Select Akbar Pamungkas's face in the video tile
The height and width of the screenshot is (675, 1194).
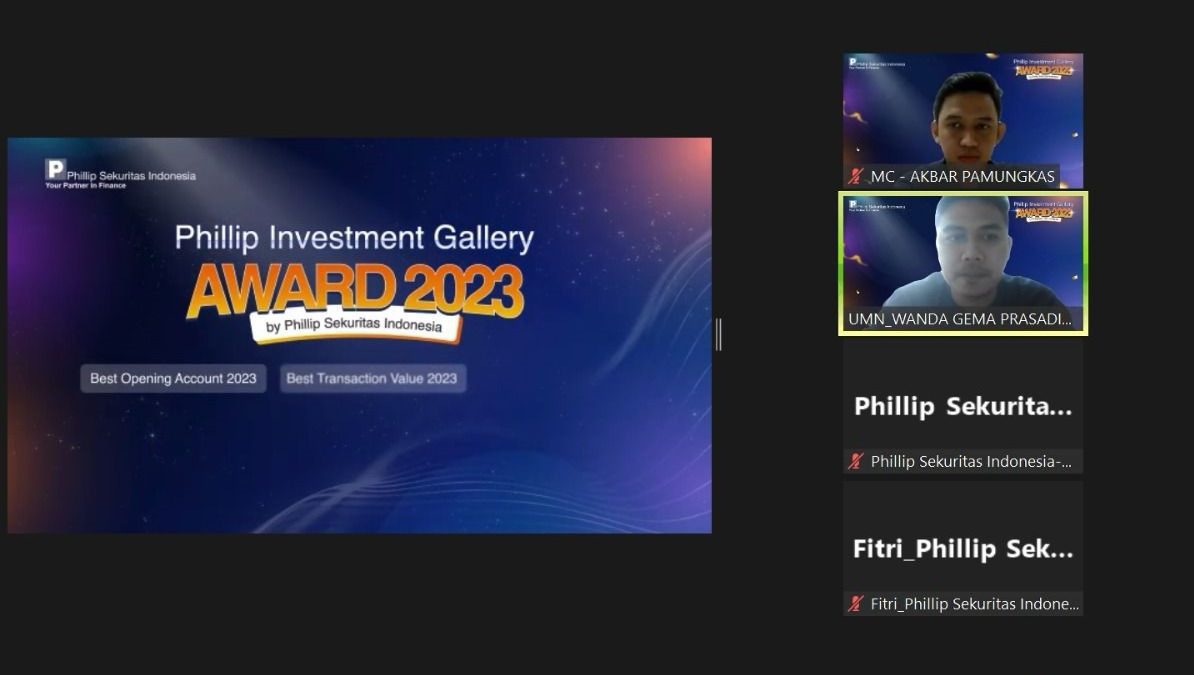point(968,119)
